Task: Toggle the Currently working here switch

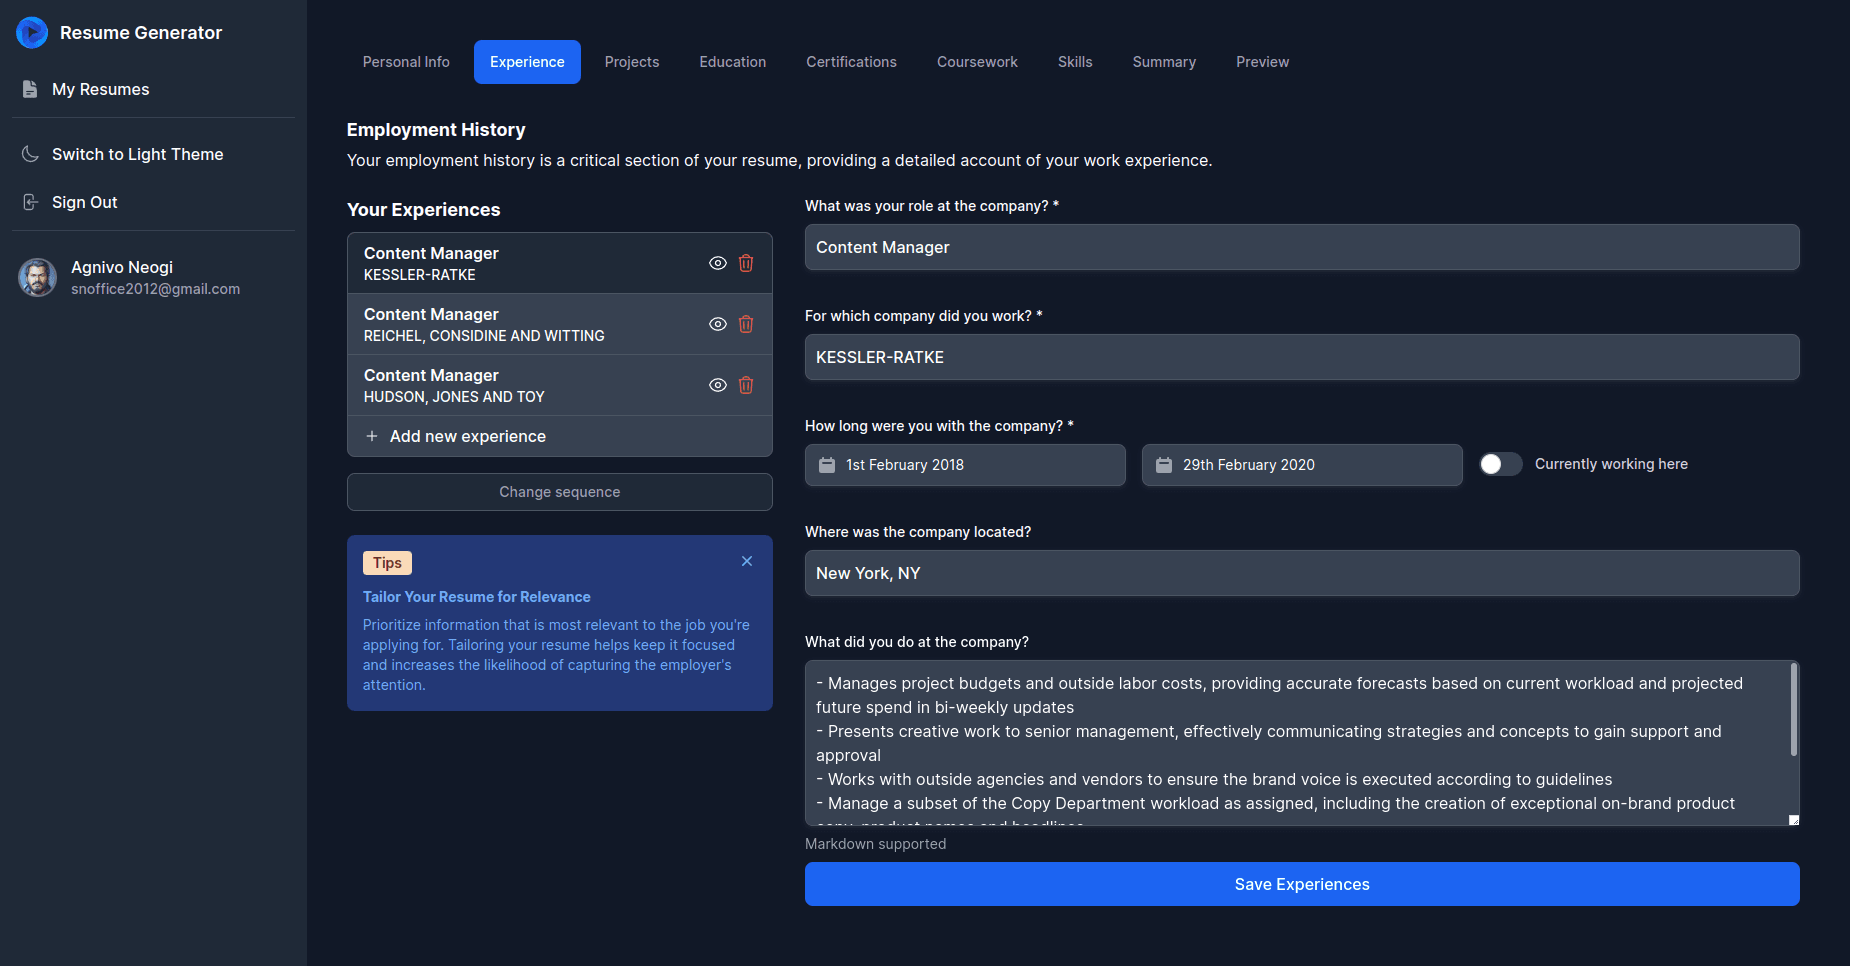Action: click(1500, 464)
